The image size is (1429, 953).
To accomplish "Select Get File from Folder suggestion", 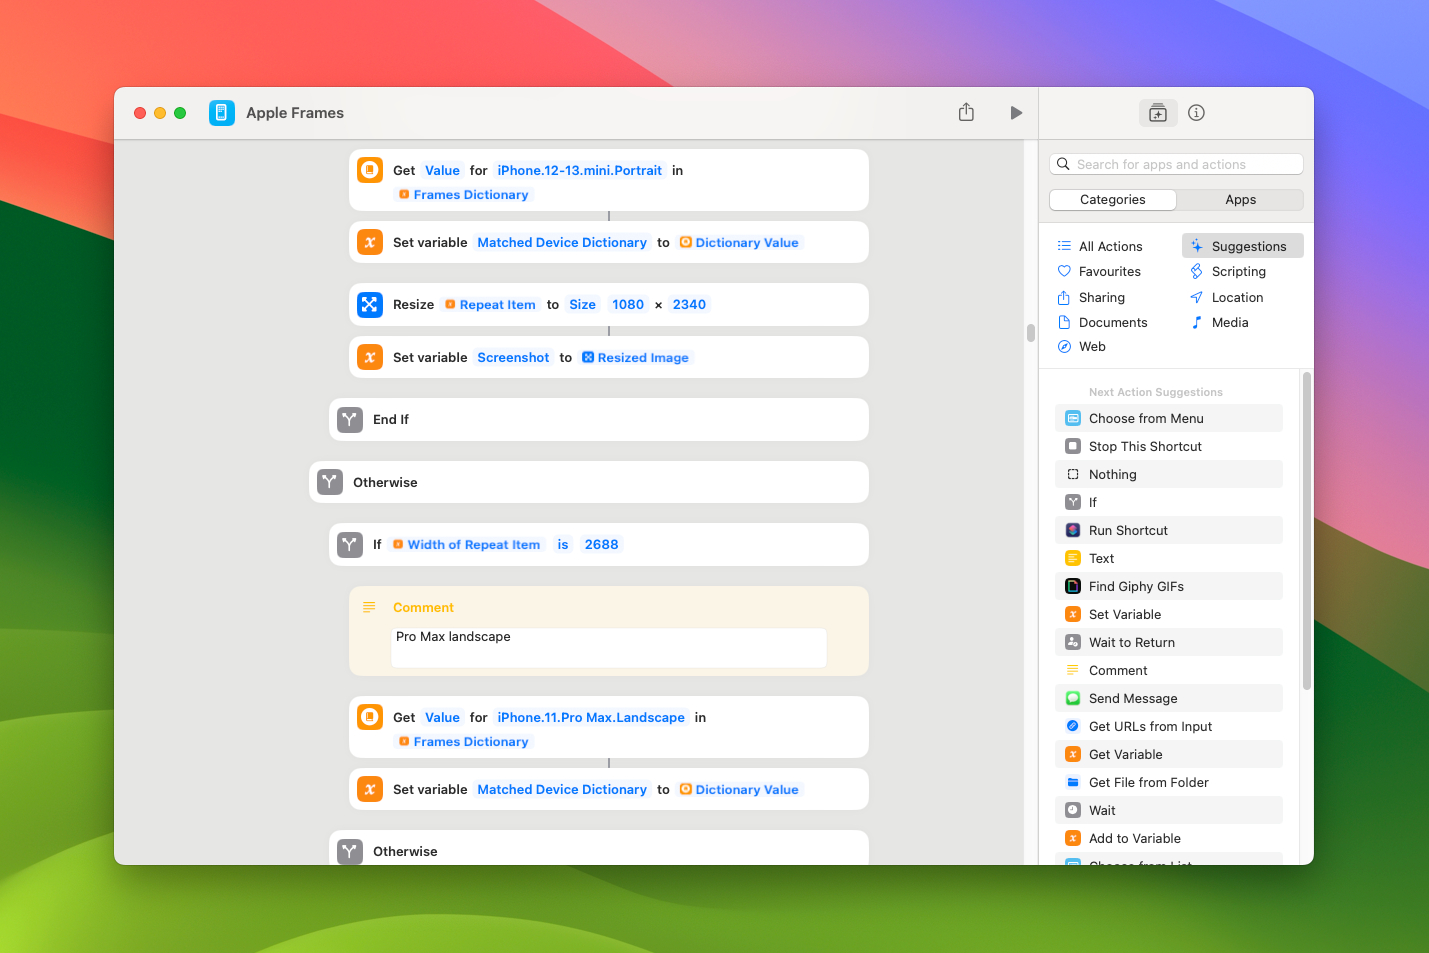I will click(x=1169, y=782).
